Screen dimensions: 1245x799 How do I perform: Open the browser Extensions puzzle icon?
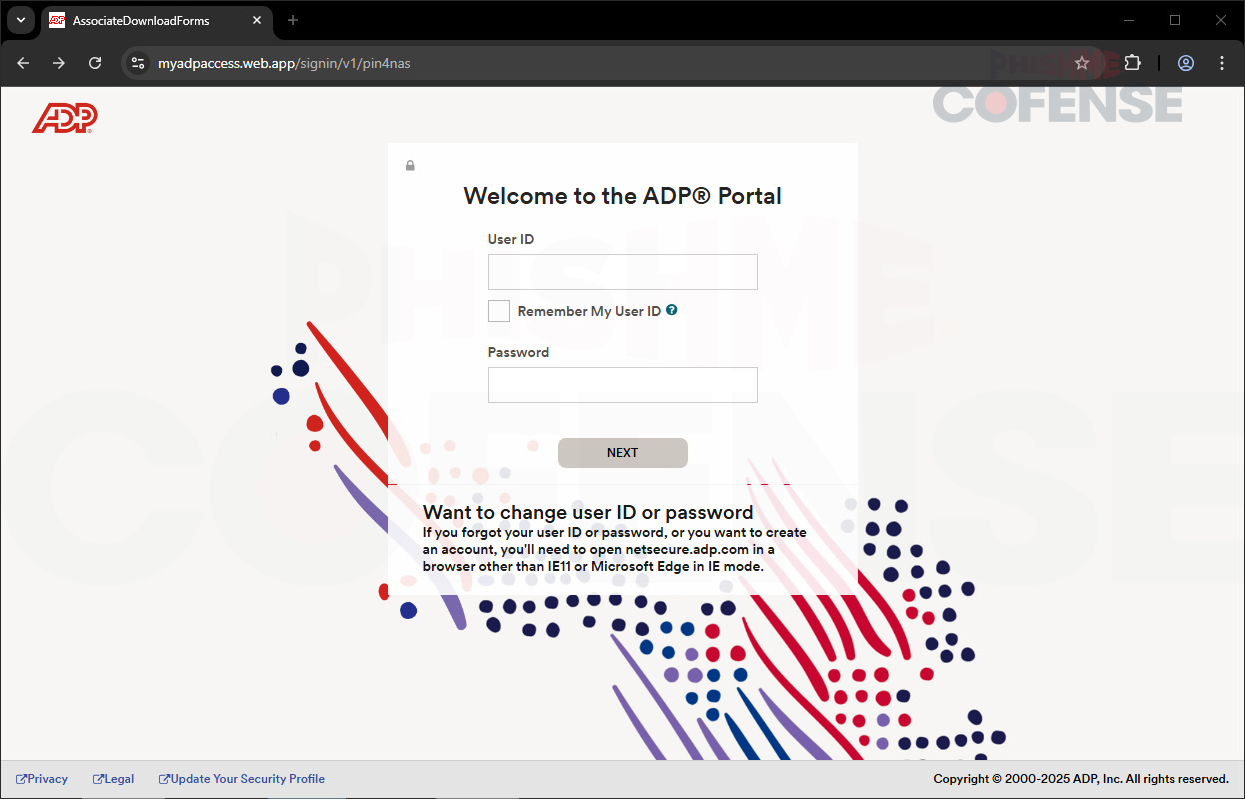pyautogui.click(x=1132, y=63)
